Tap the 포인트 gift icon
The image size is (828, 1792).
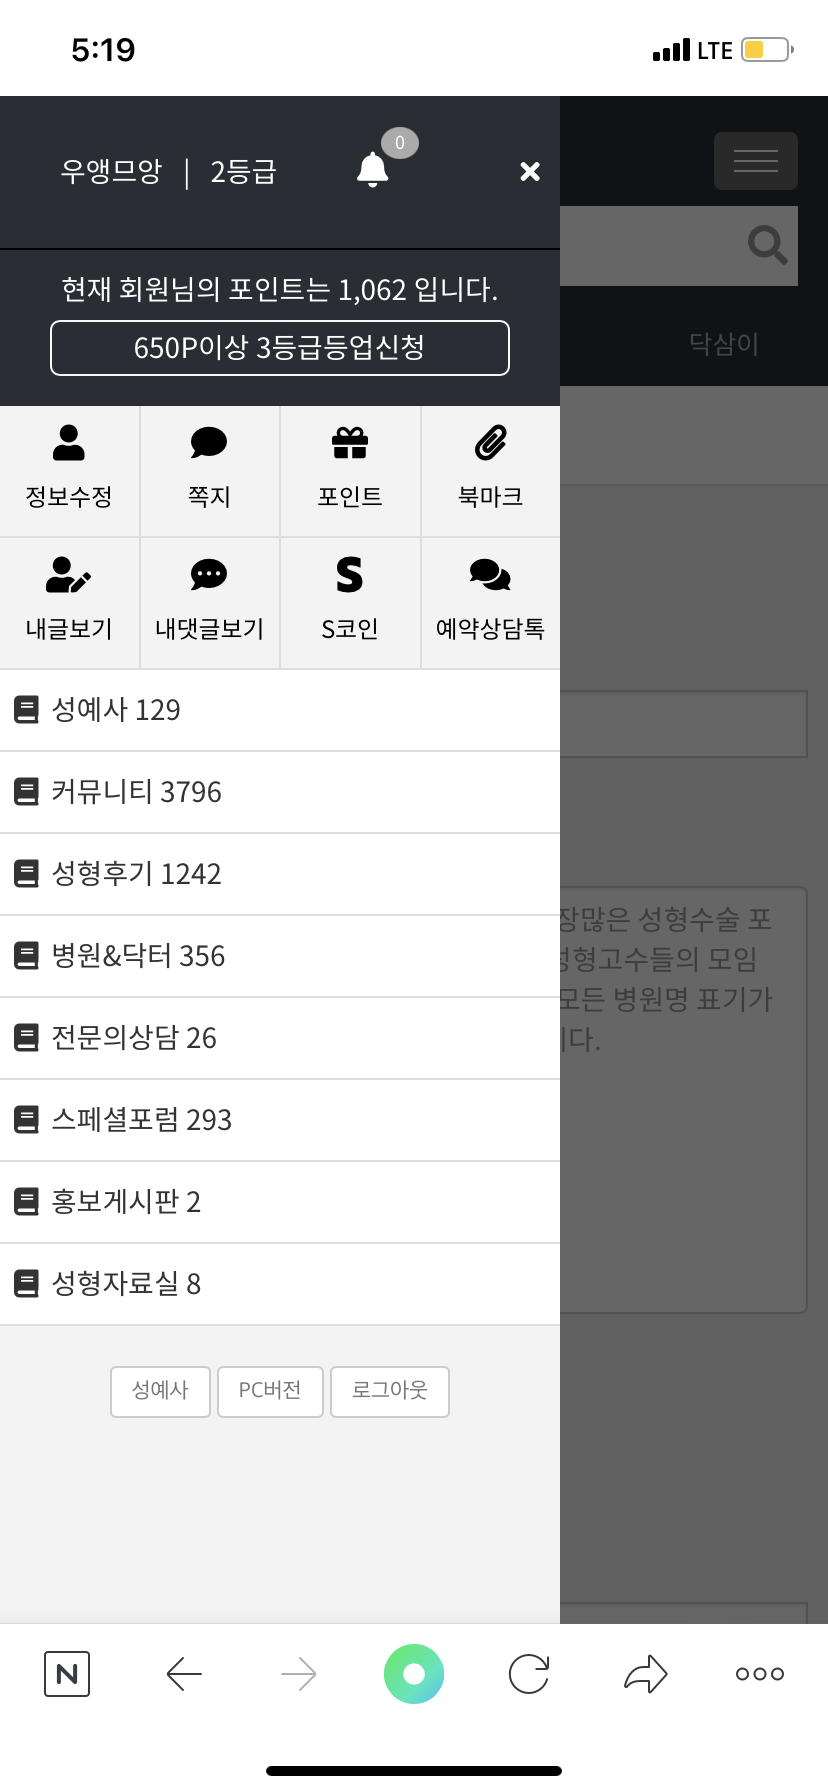(350, 443)
